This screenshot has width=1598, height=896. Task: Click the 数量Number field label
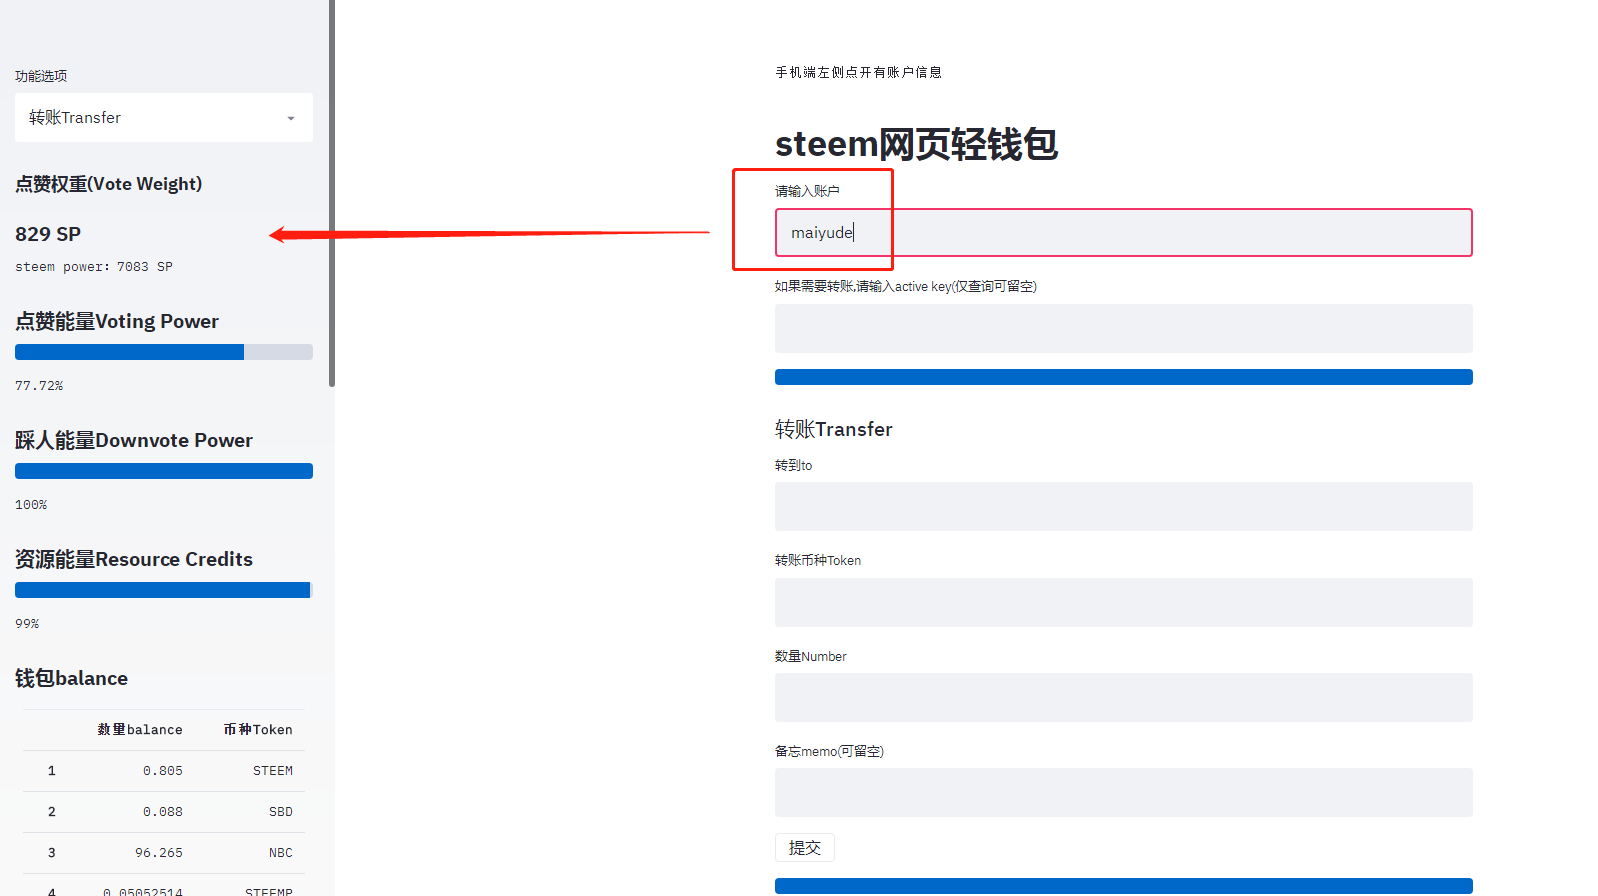811,656
